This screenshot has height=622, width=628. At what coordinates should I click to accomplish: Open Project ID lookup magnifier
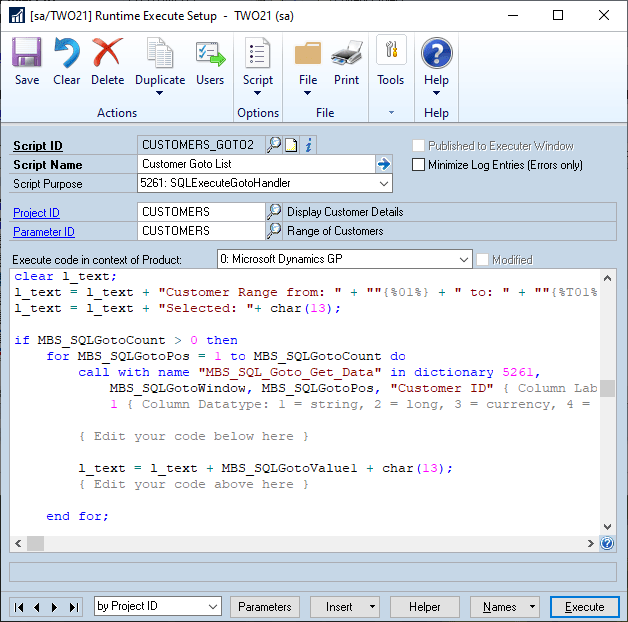[x=274, y=211]
